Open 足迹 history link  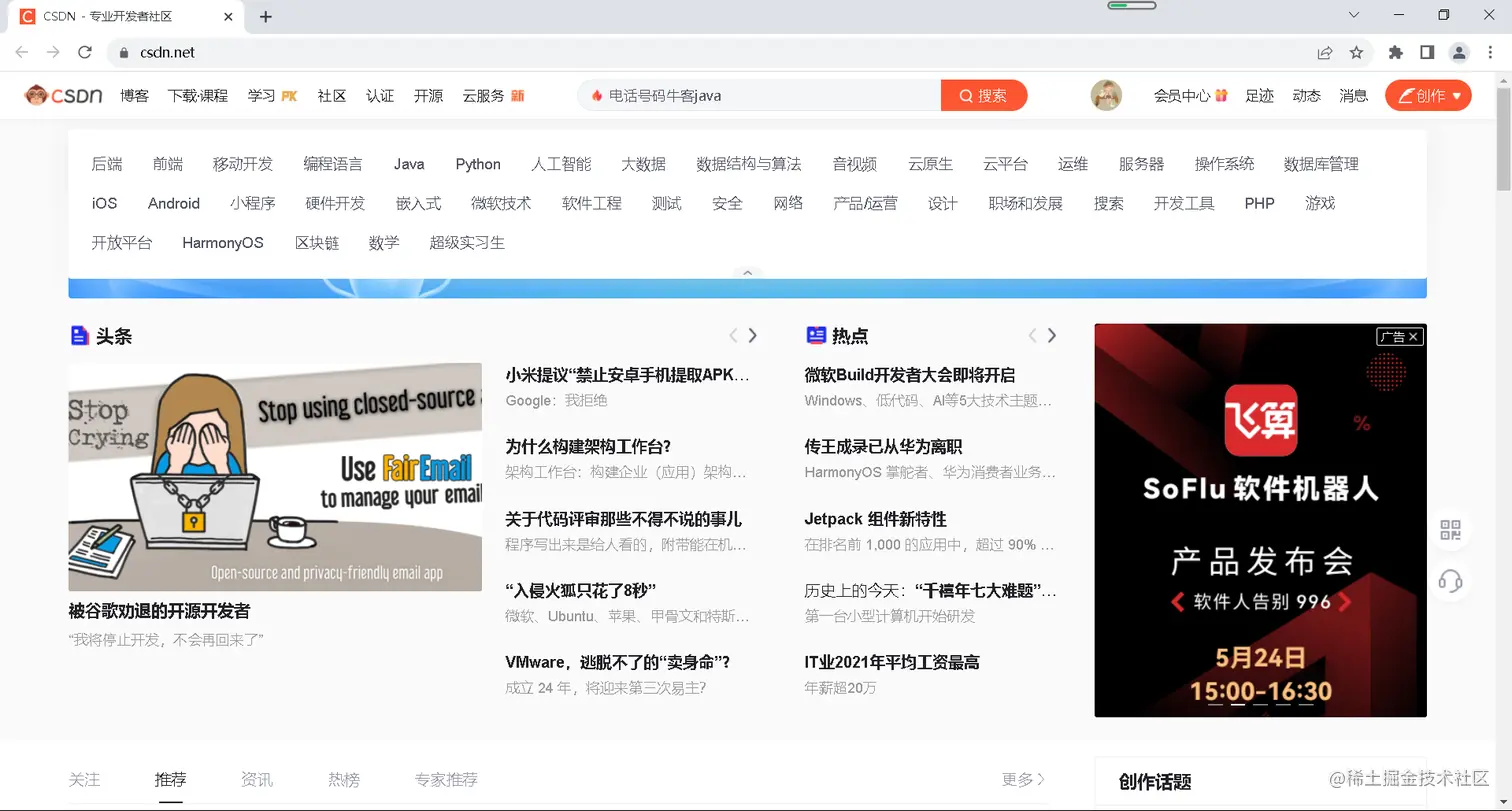coord(1259,96)
